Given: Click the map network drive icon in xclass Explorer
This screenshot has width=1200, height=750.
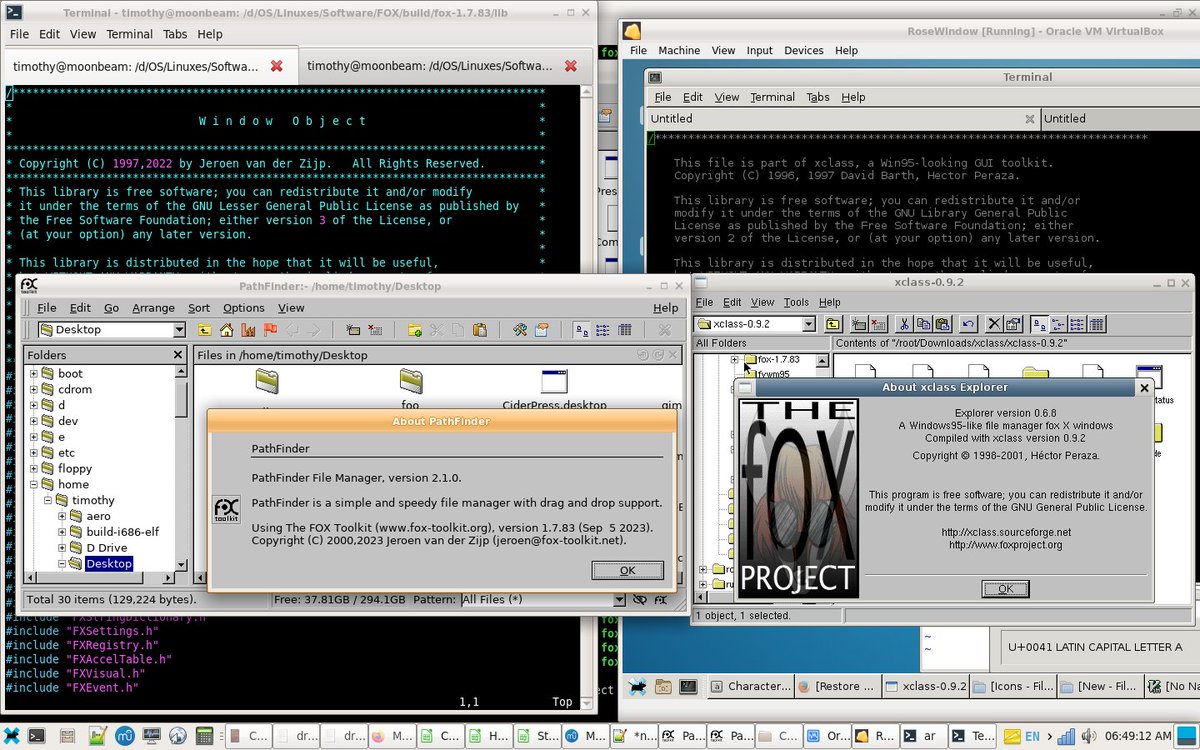Looking at the screenshot, I should (x=859, y=324).
